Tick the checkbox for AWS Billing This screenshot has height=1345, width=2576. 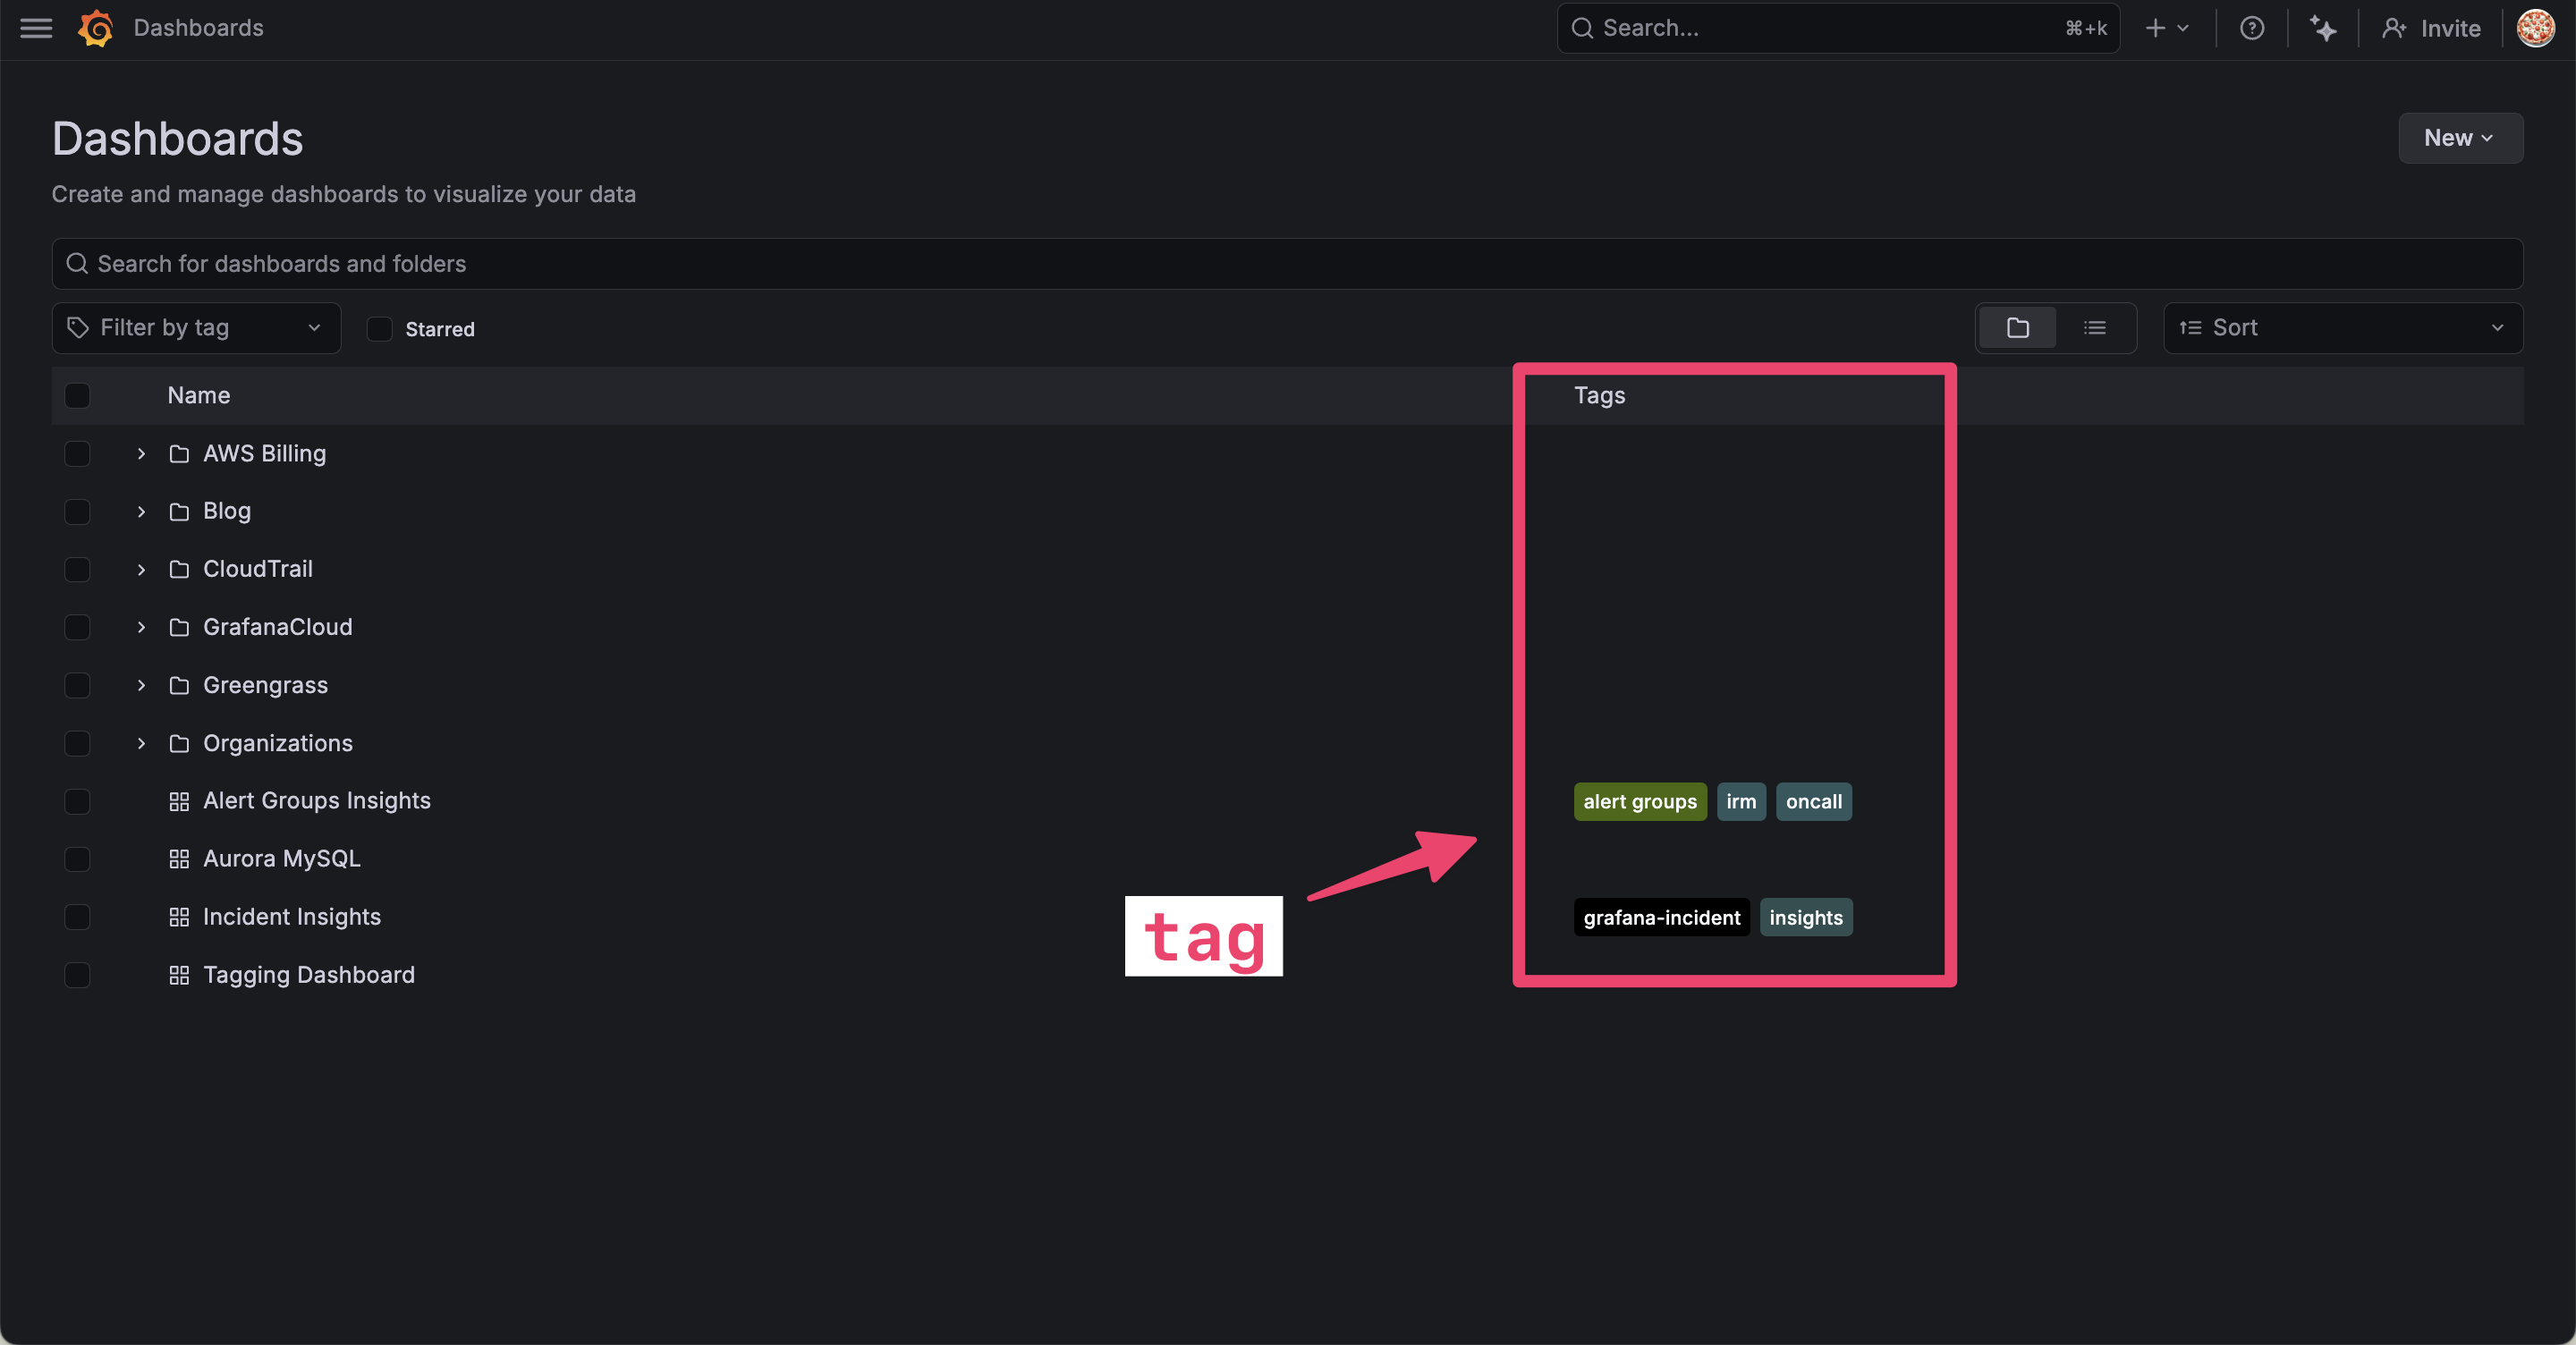click(77, 454)
